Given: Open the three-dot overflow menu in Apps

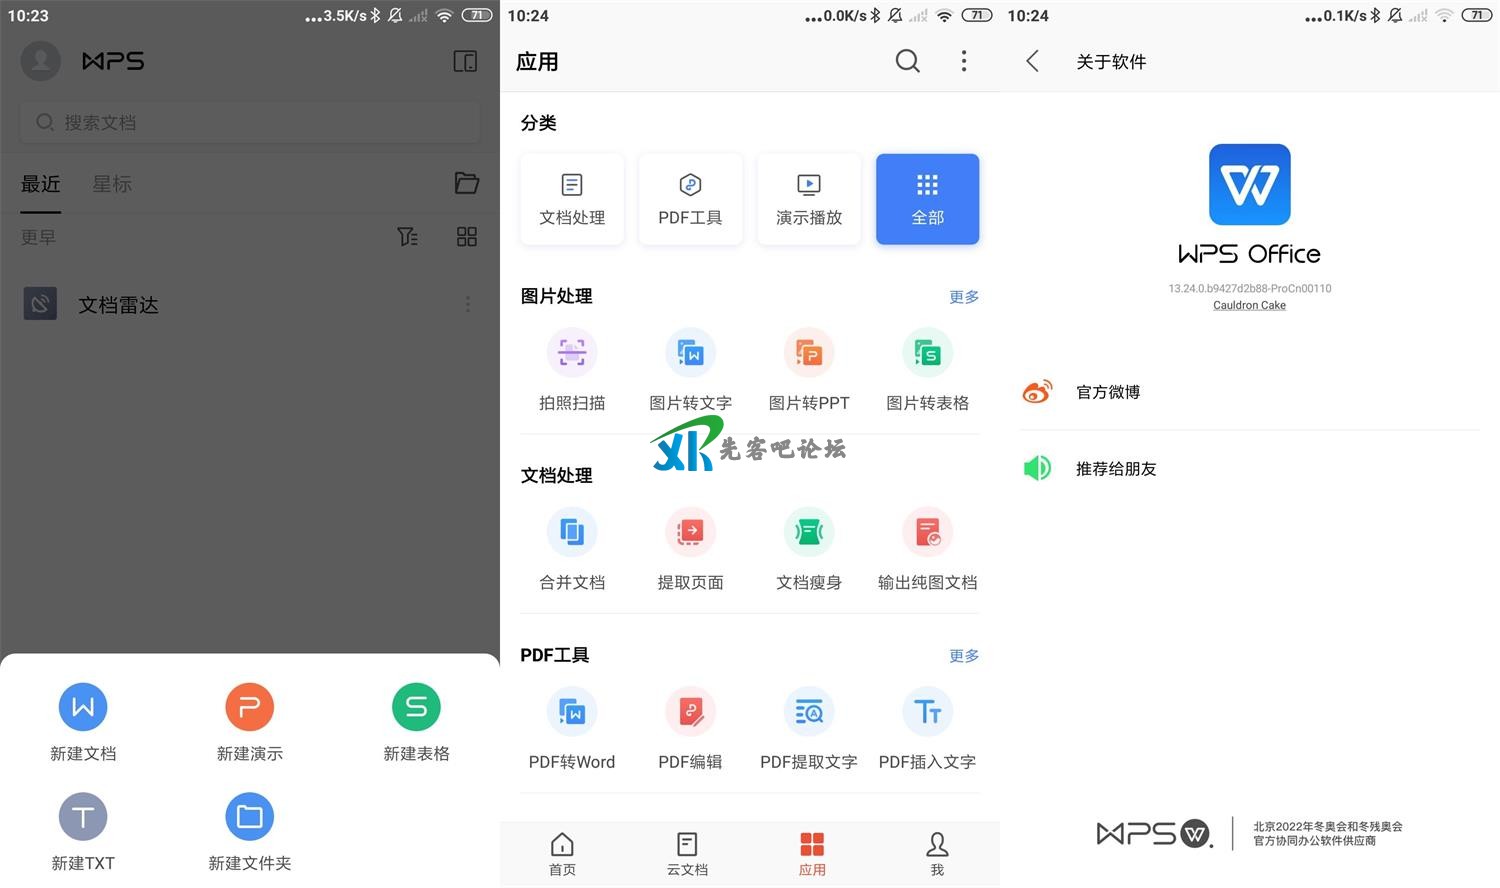Looking at the screenshot, I should 963,61.
